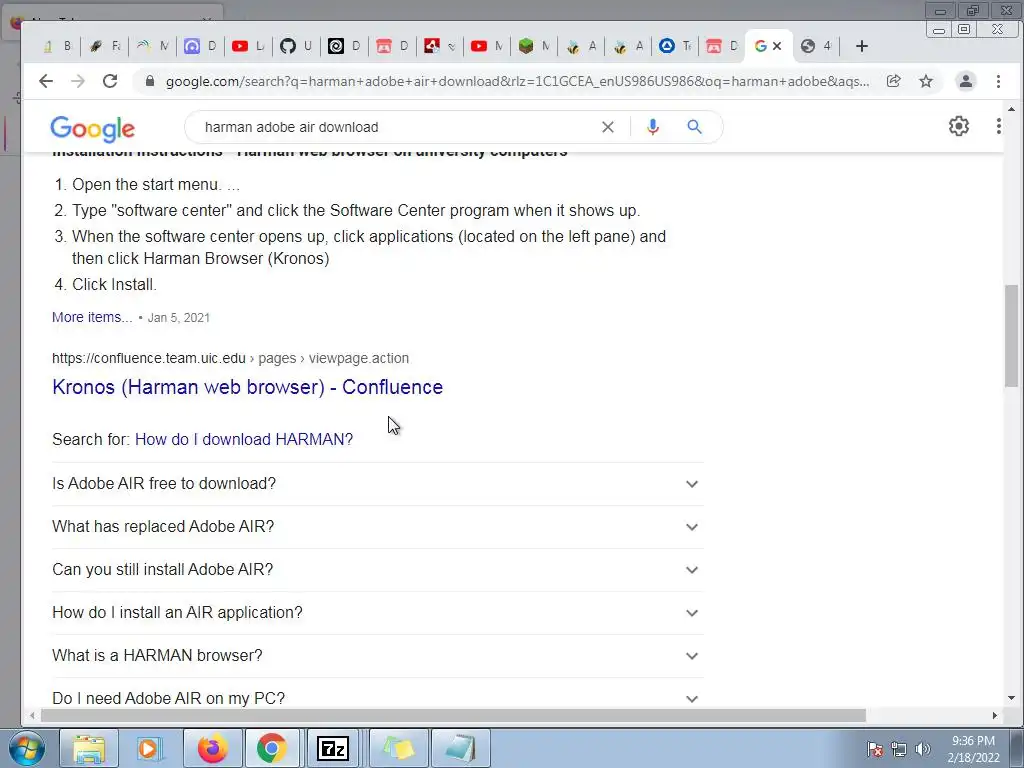Start voice search with the microphone icon
This screenshot has width=1024, height=768.
pos(652,127)
